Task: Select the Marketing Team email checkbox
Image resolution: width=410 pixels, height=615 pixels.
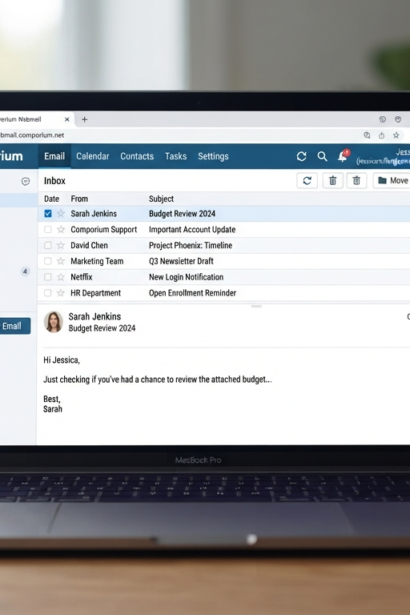Action: pos(48,261)
